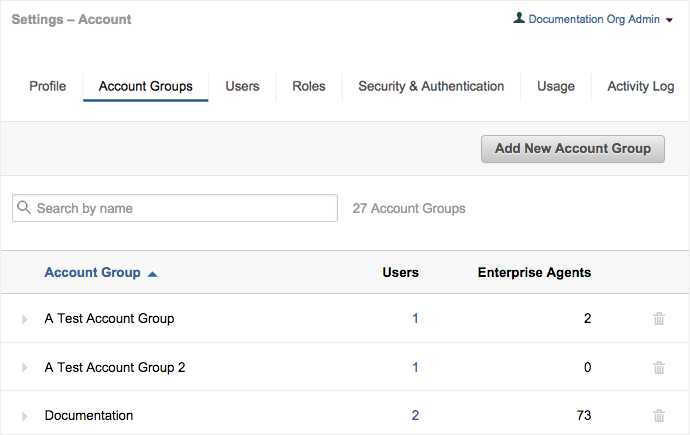View the Activity Log tab
Viewport: 690px width, 435px height.
coord(640,86)
